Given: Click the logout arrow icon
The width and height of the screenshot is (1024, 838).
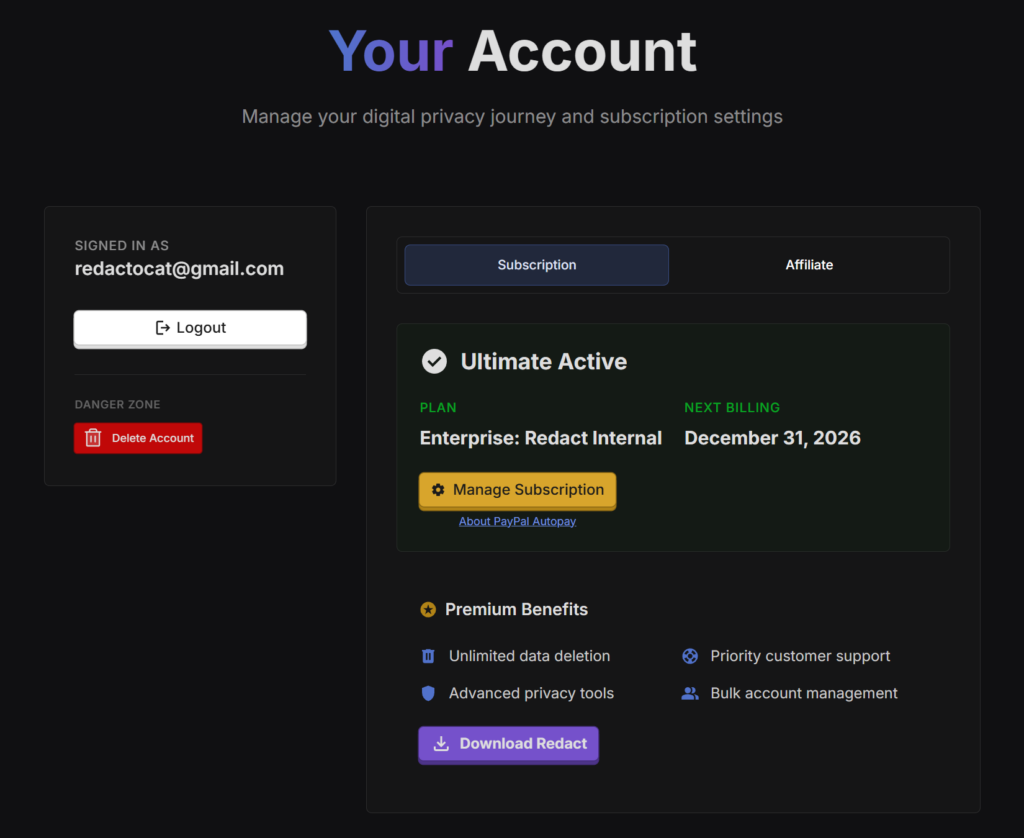Looking at the screenshot, I should click(163, 328).
